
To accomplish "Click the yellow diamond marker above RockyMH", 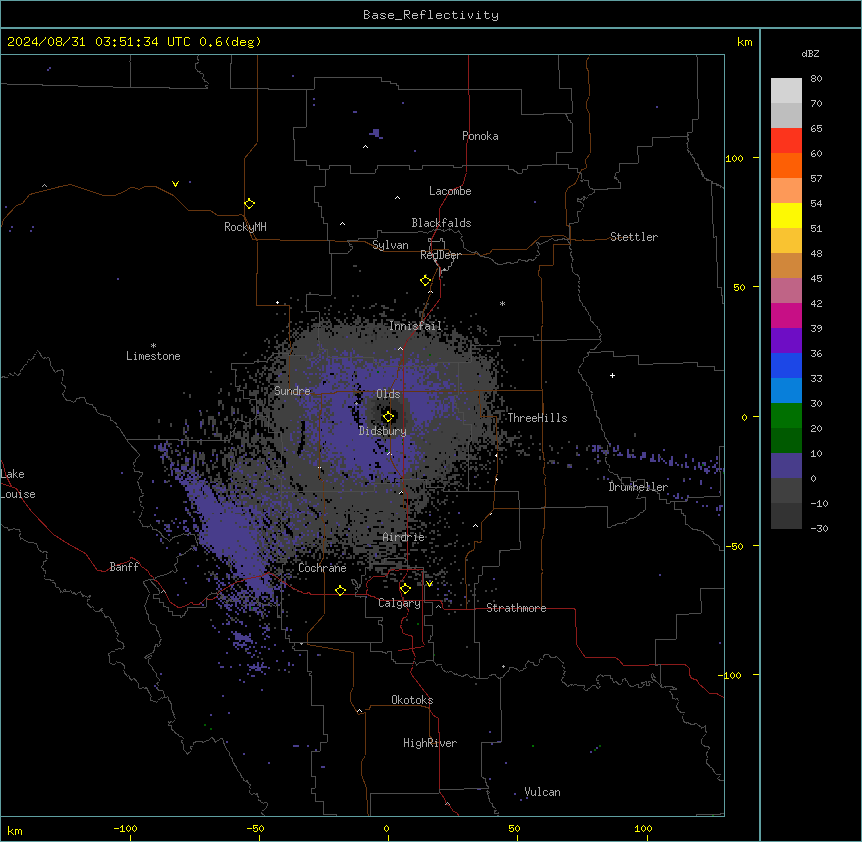I will pos(249,203).
